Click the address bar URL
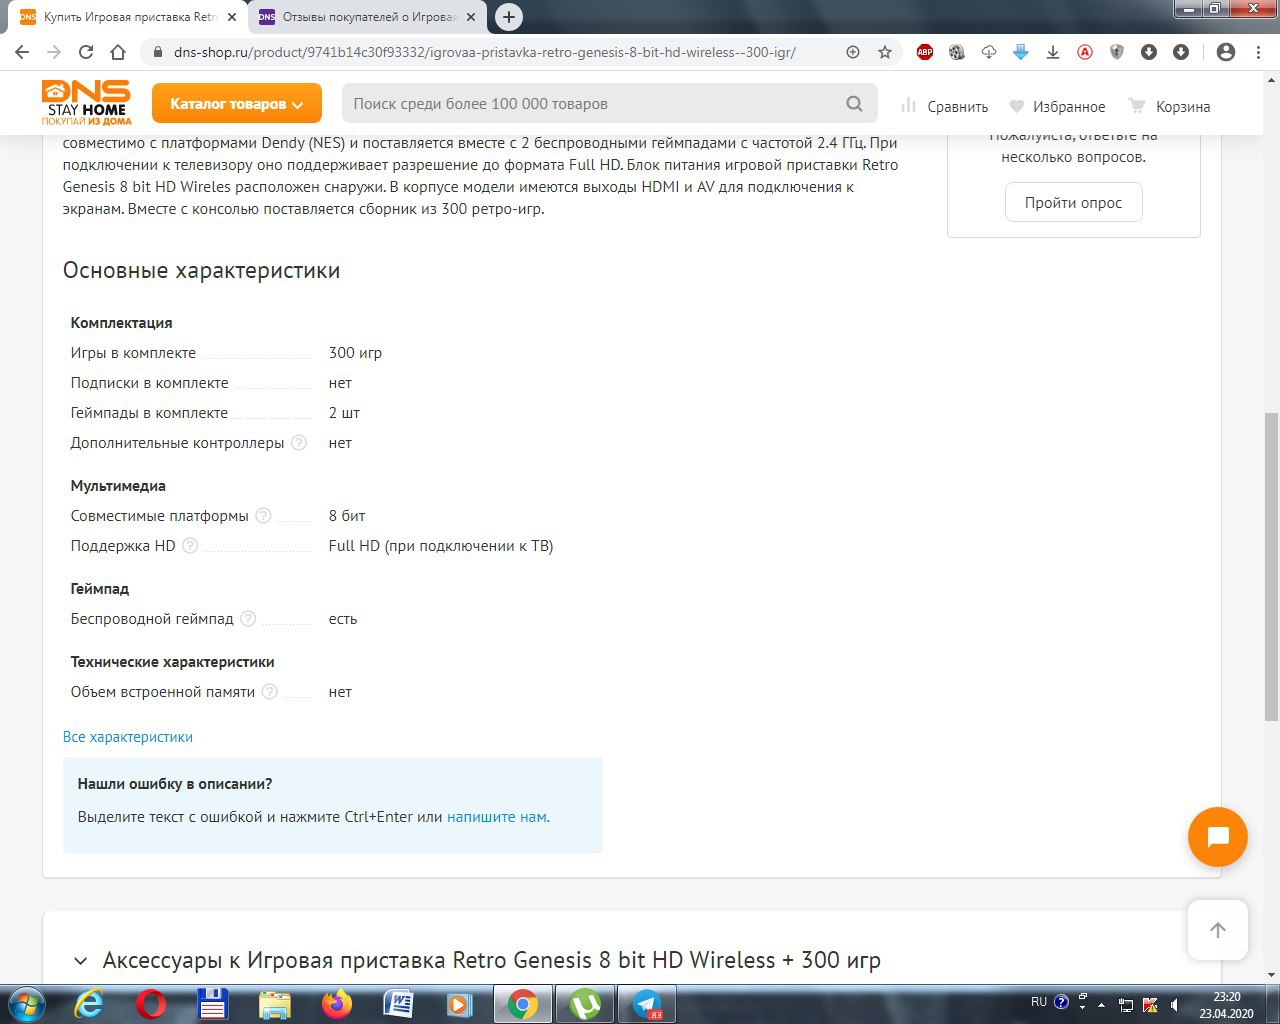Viewport: 1280px width, 1024px height. click(x=485, y=52)
